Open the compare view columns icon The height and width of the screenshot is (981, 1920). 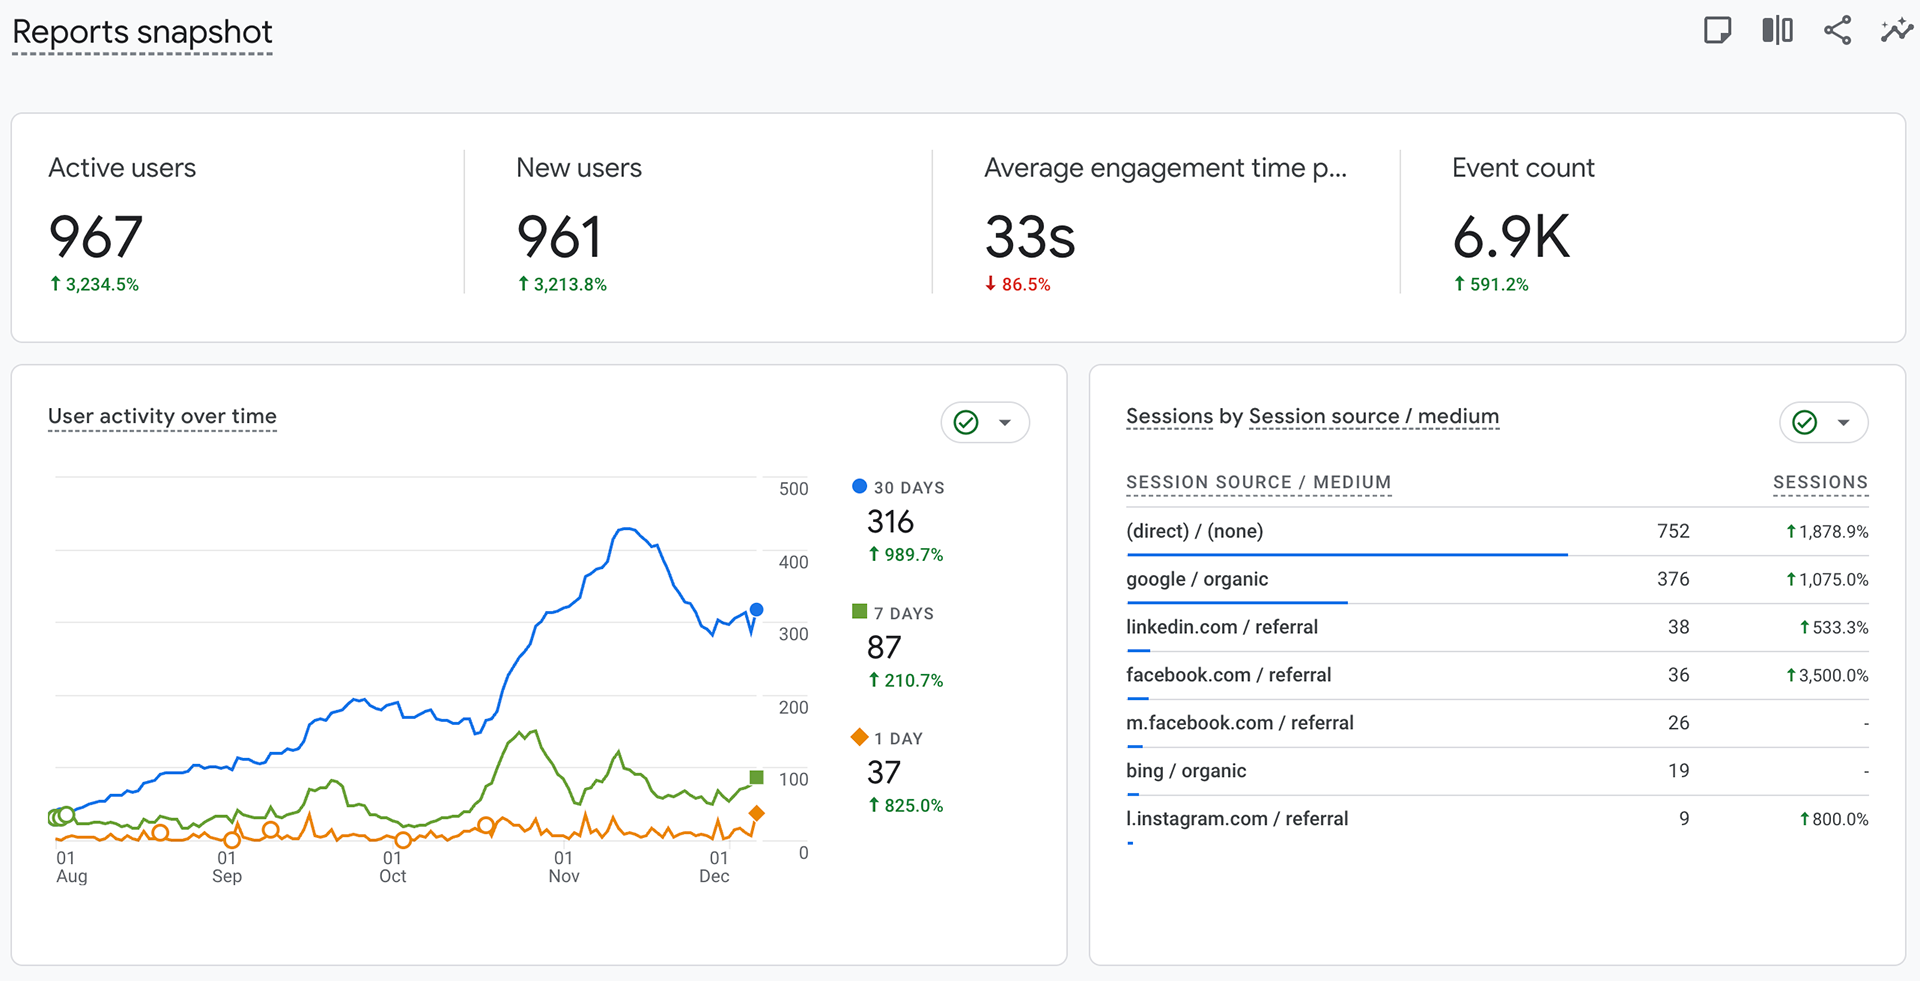coord(1777,30)
